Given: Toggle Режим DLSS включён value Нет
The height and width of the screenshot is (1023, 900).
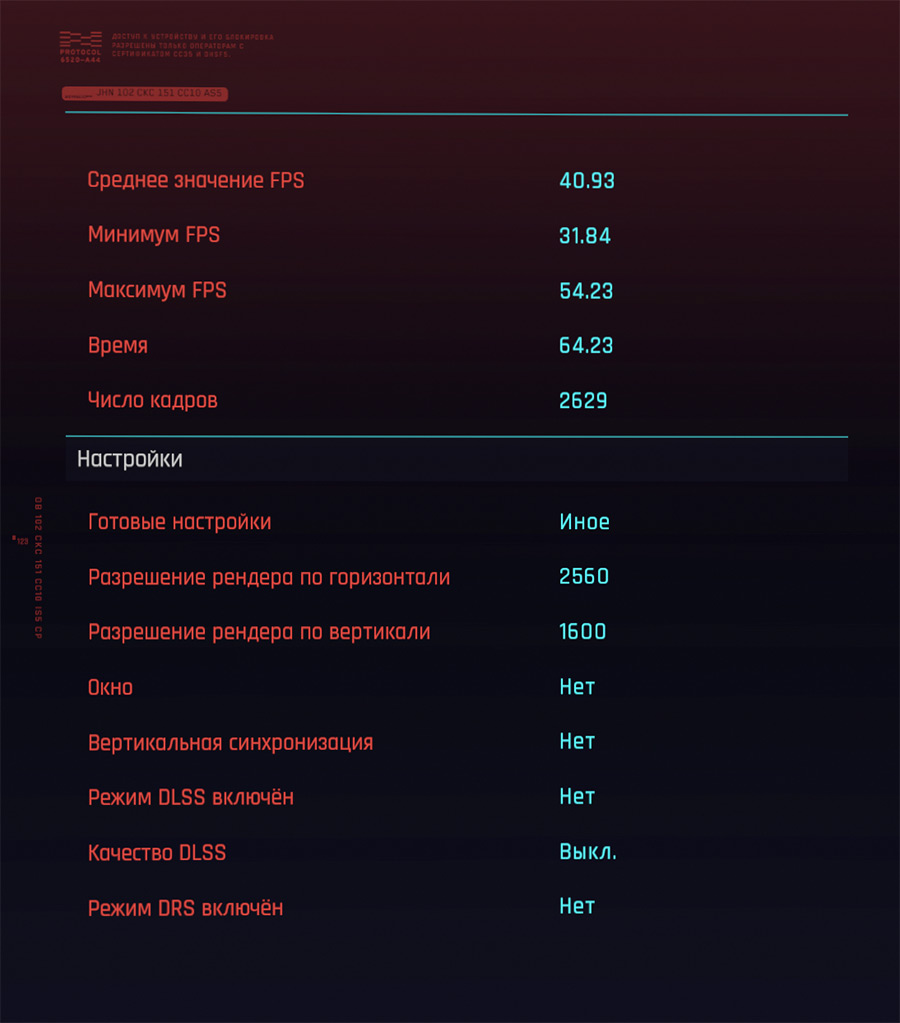Looking at the screenshot, I should point(577,797).
